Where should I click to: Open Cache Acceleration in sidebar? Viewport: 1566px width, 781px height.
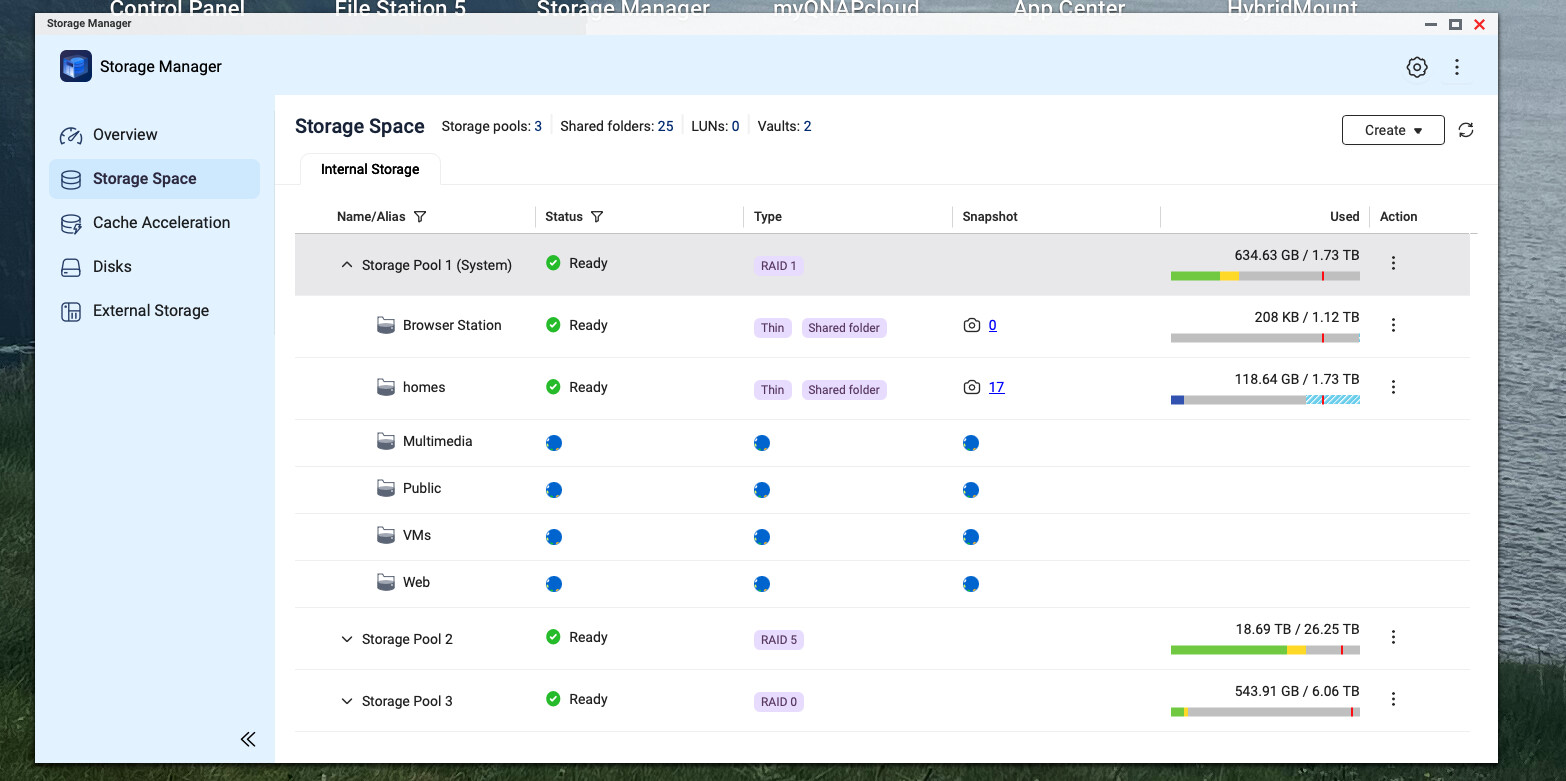161,223
